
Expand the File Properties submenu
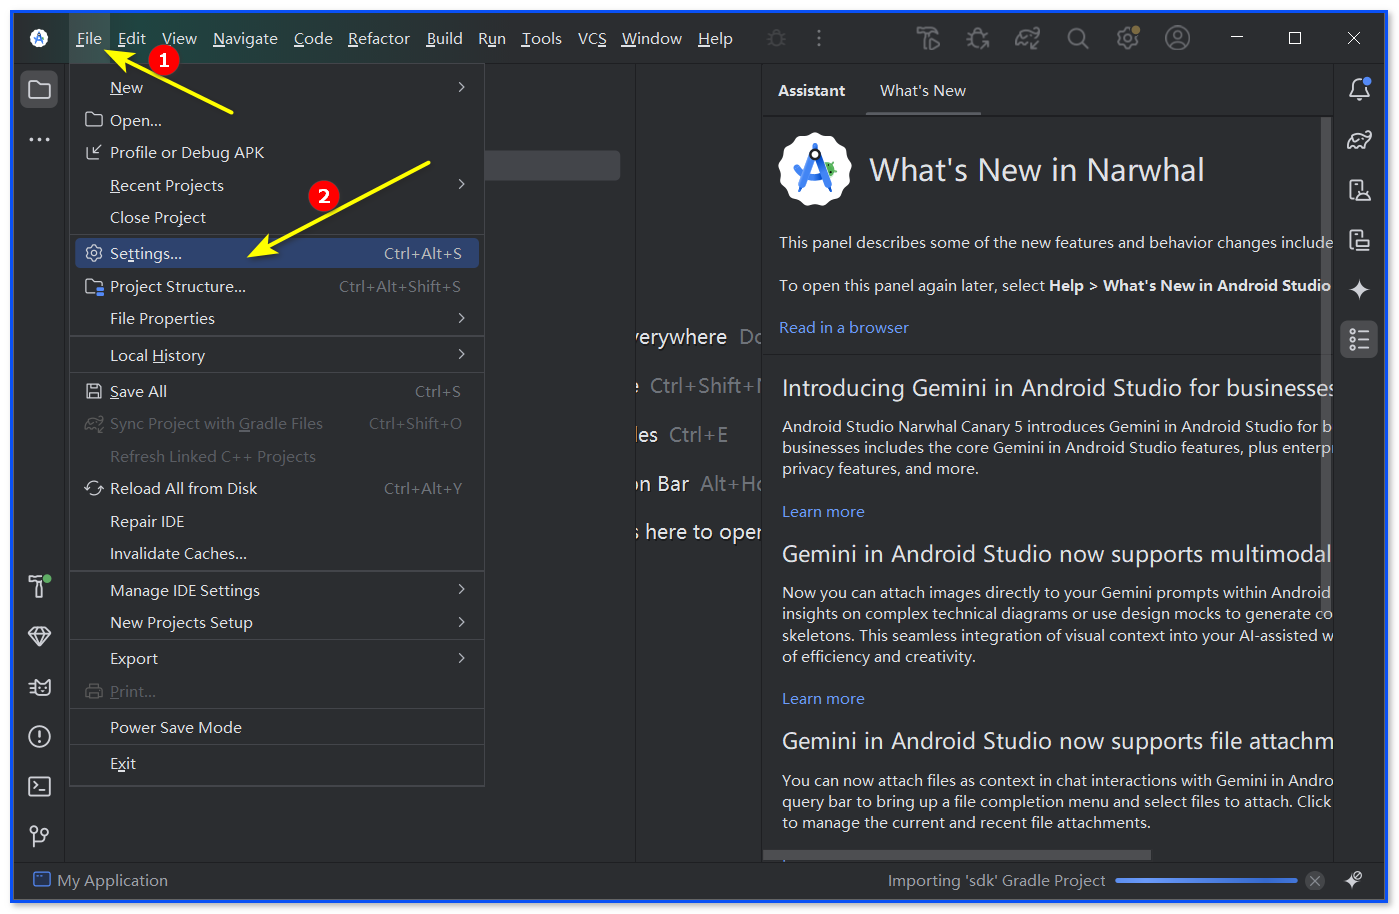pyautogui.click(x=277, y=318)
